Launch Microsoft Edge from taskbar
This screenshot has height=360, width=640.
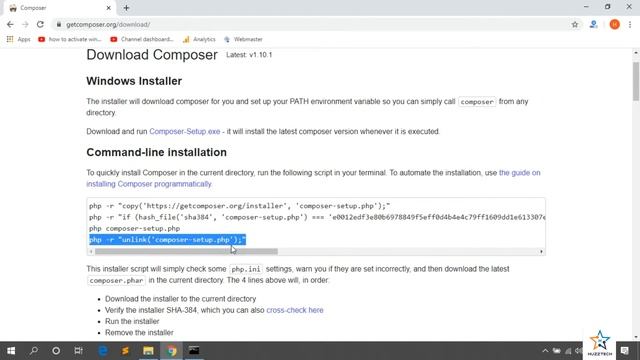pyautogui.click(x=103, y=351)
